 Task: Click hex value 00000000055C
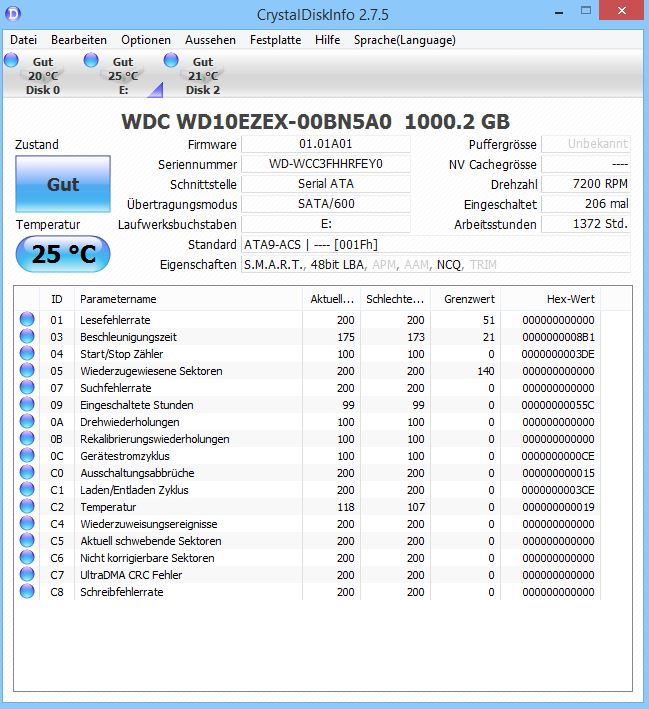[x=558, y=405]
